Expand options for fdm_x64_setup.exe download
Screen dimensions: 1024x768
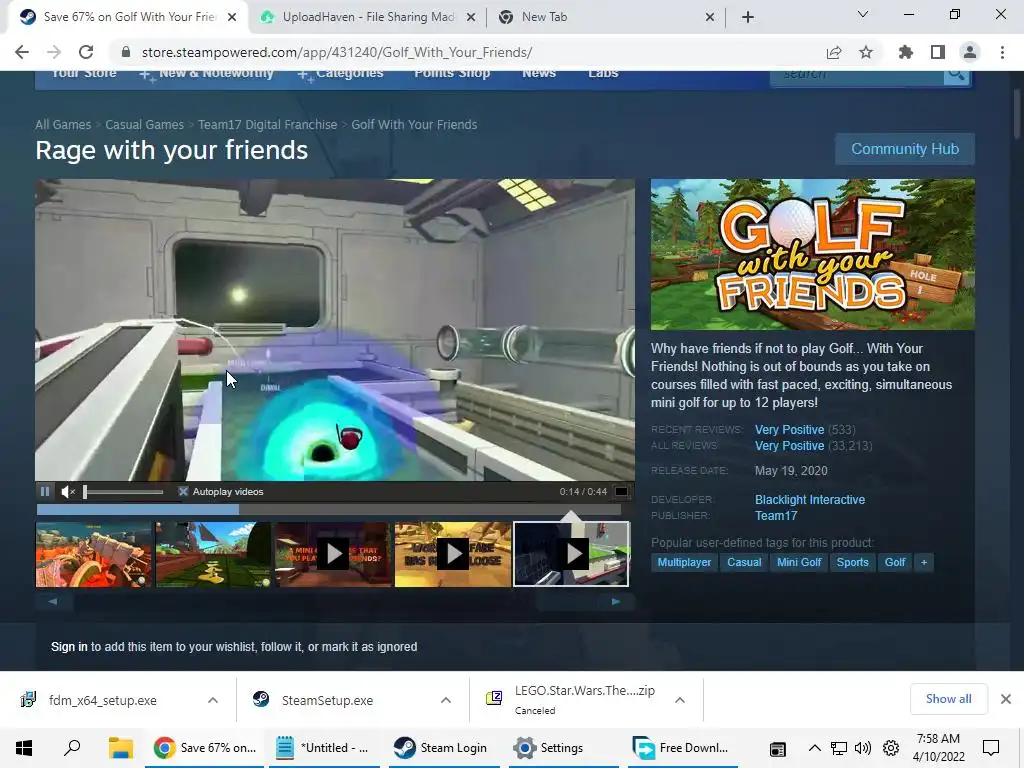click(213, 700)
